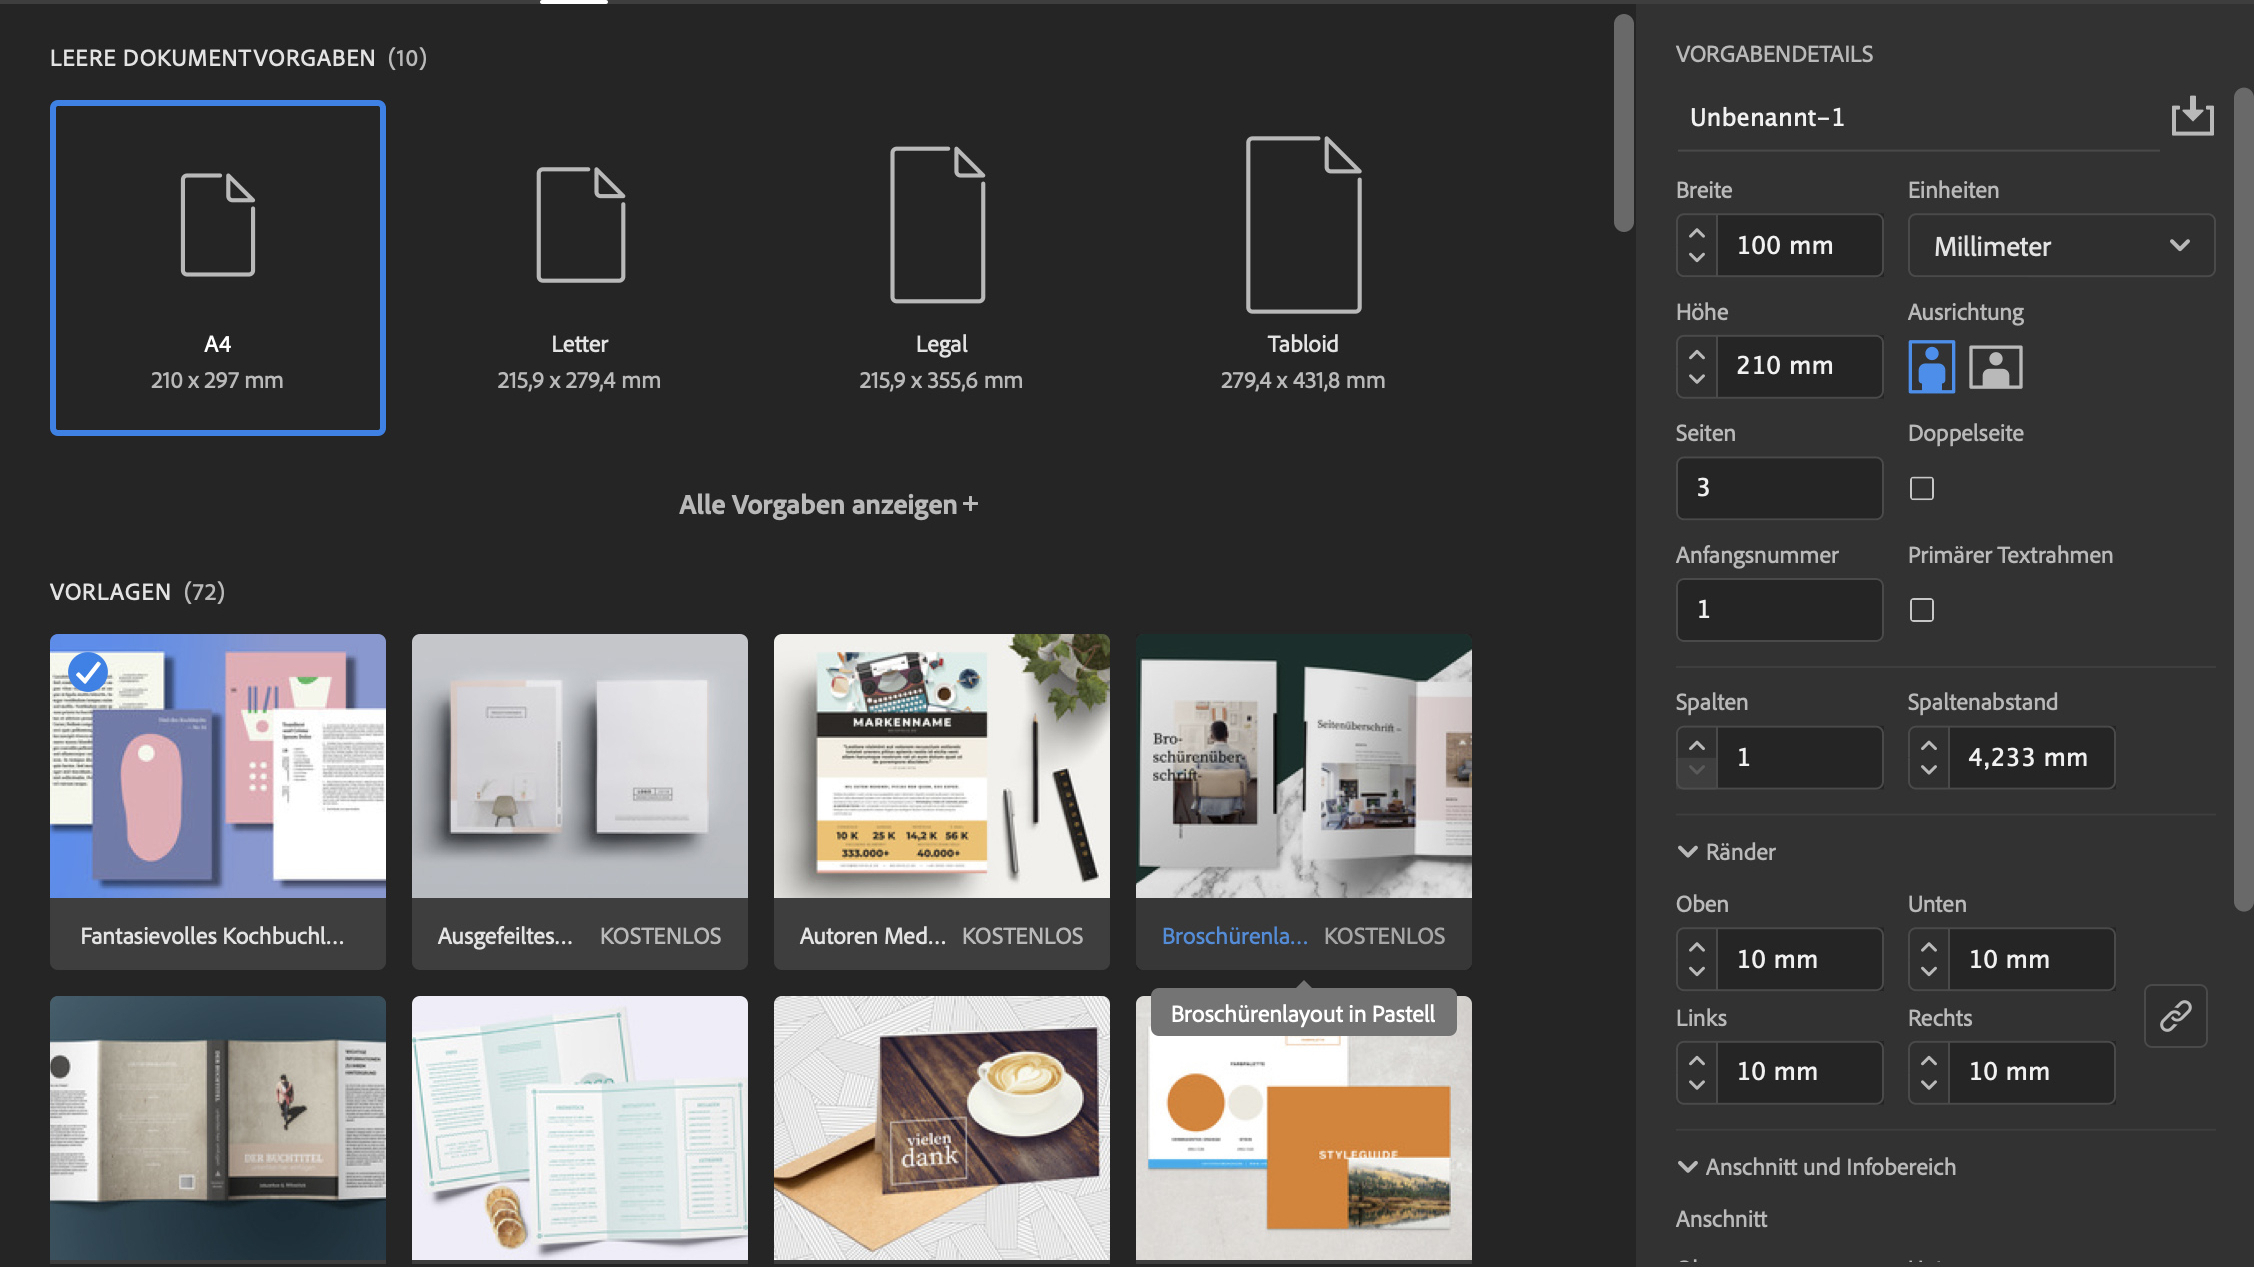
Task: Select the A4 blank document preset
Action: [217, 267]
